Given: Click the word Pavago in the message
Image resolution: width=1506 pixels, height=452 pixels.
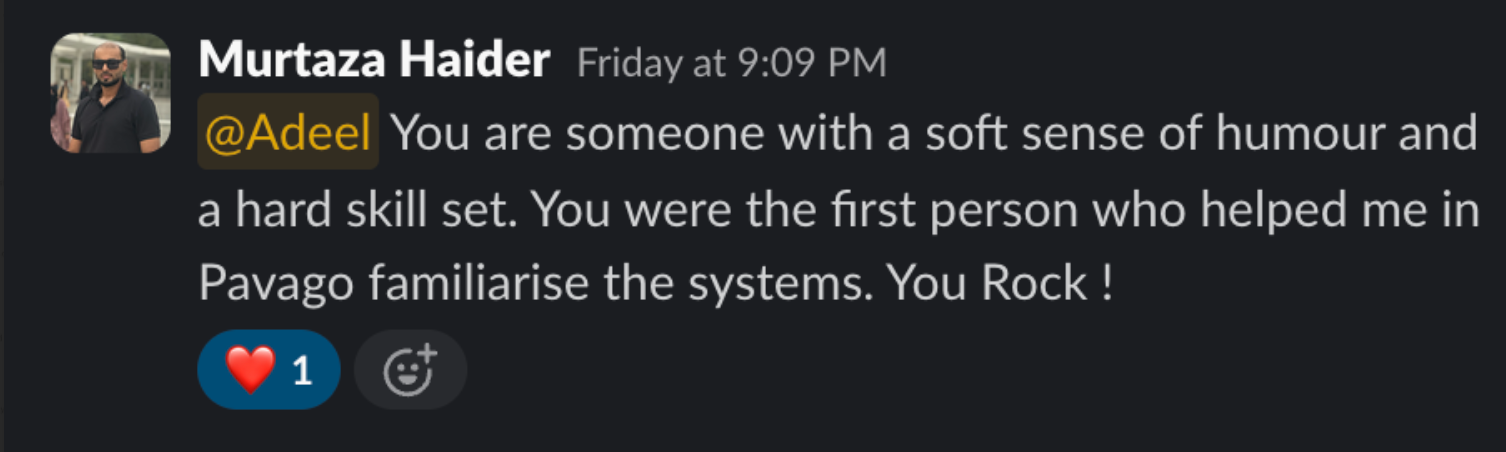Looking at the screenshot, I should [x=276, y=286].
